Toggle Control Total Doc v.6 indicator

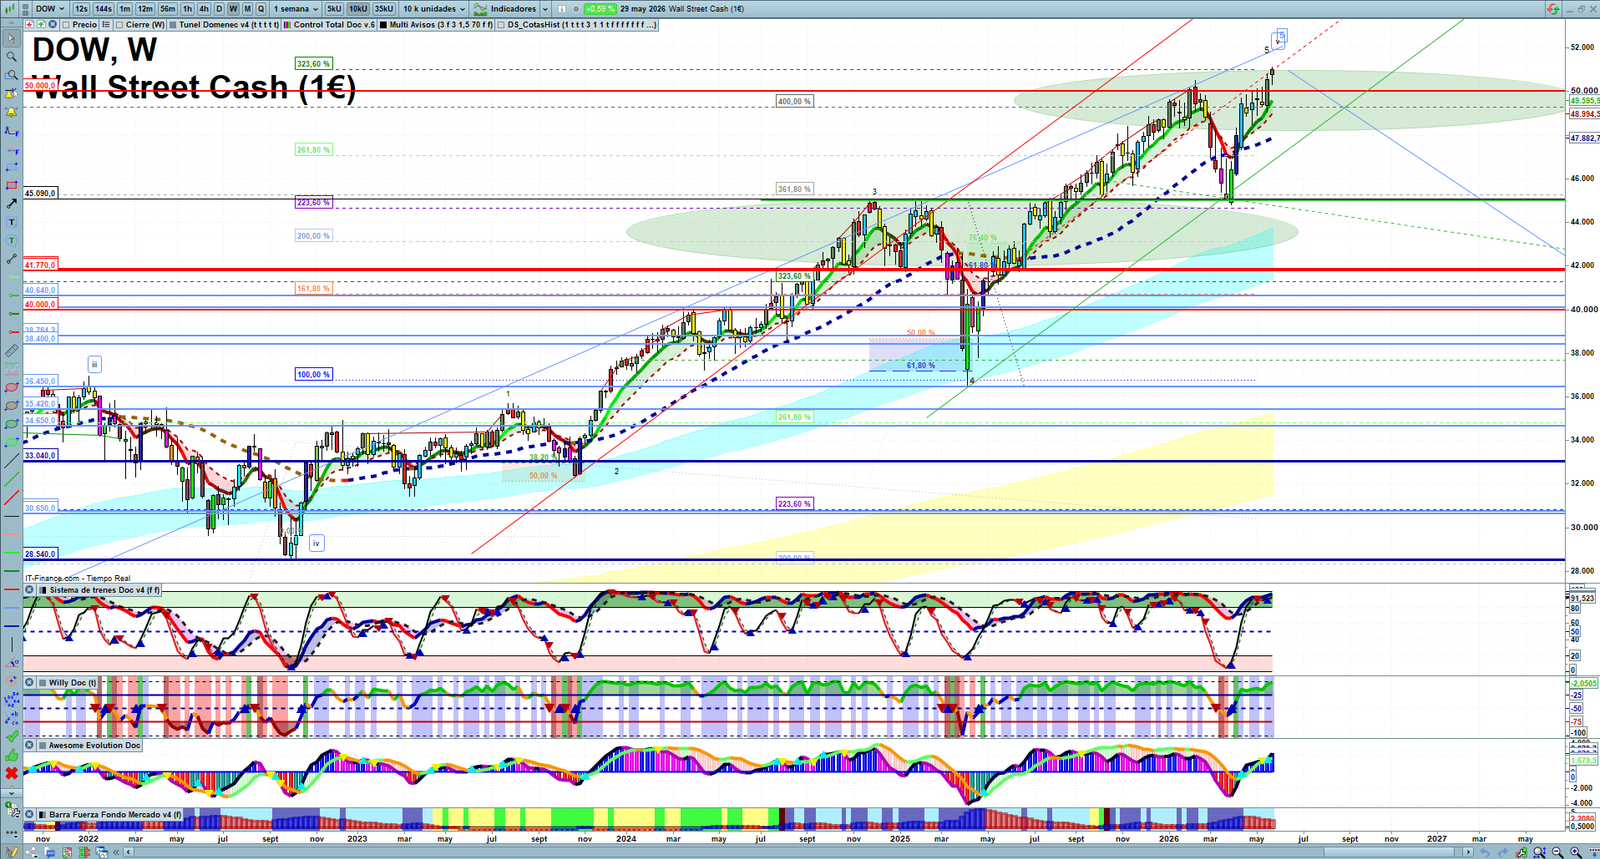coord(288,24)
